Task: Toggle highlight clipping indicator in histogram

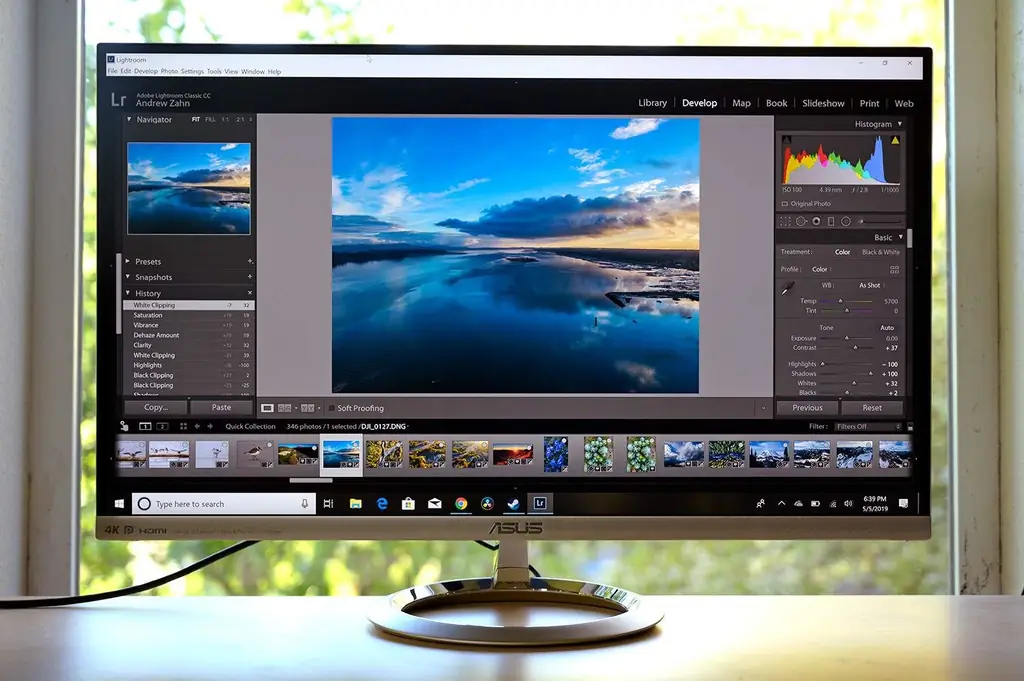Action: tap(895, 140)
